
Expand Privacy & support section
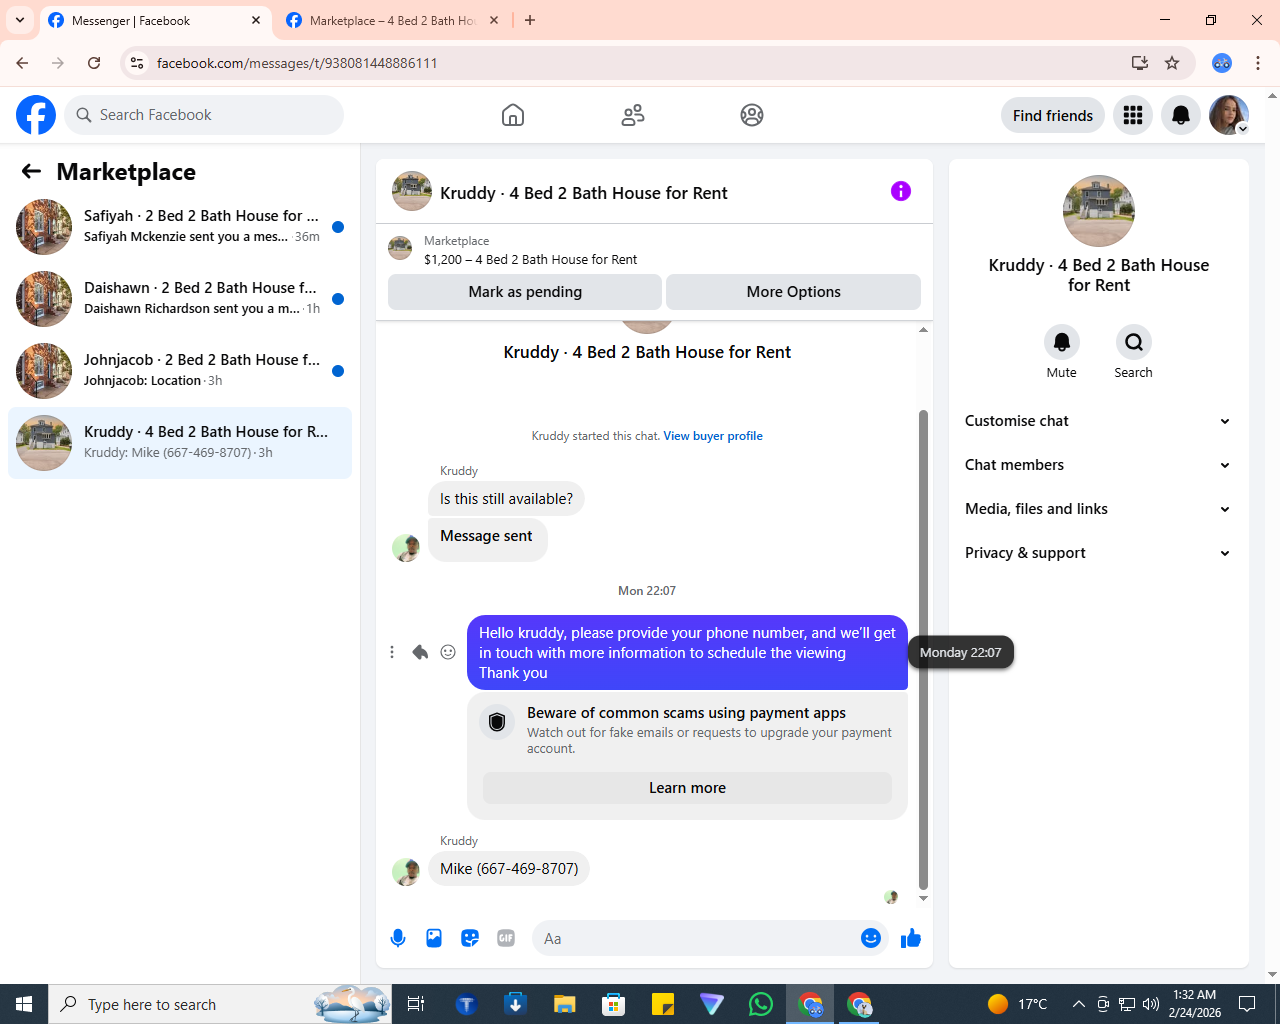pos(1099,553)
